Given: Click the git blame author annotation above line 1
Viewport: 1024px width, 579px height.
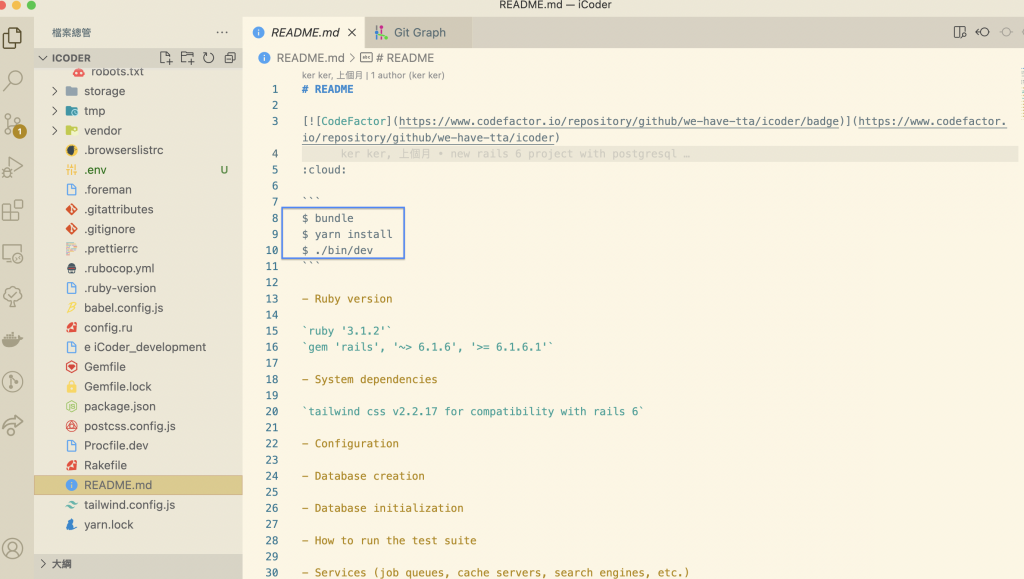Looking at the screenshot, I should (373, 75).
